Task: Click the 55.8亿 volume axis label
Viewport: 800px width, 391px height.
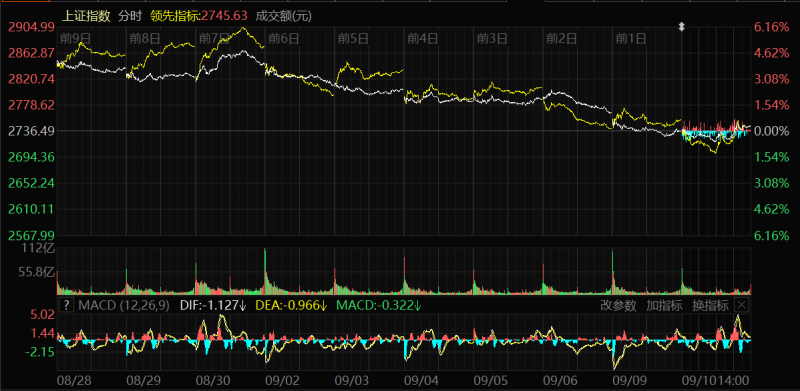Action: [36, 273]
